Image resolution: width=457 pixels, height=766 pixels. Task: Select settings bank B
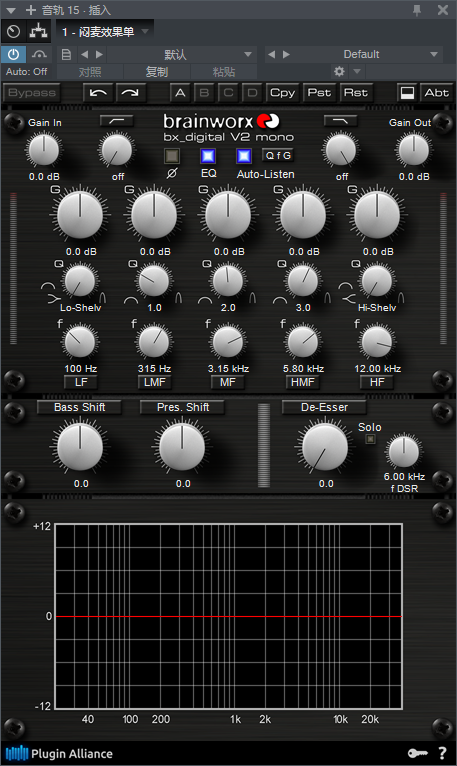click(x=204, y=93)
